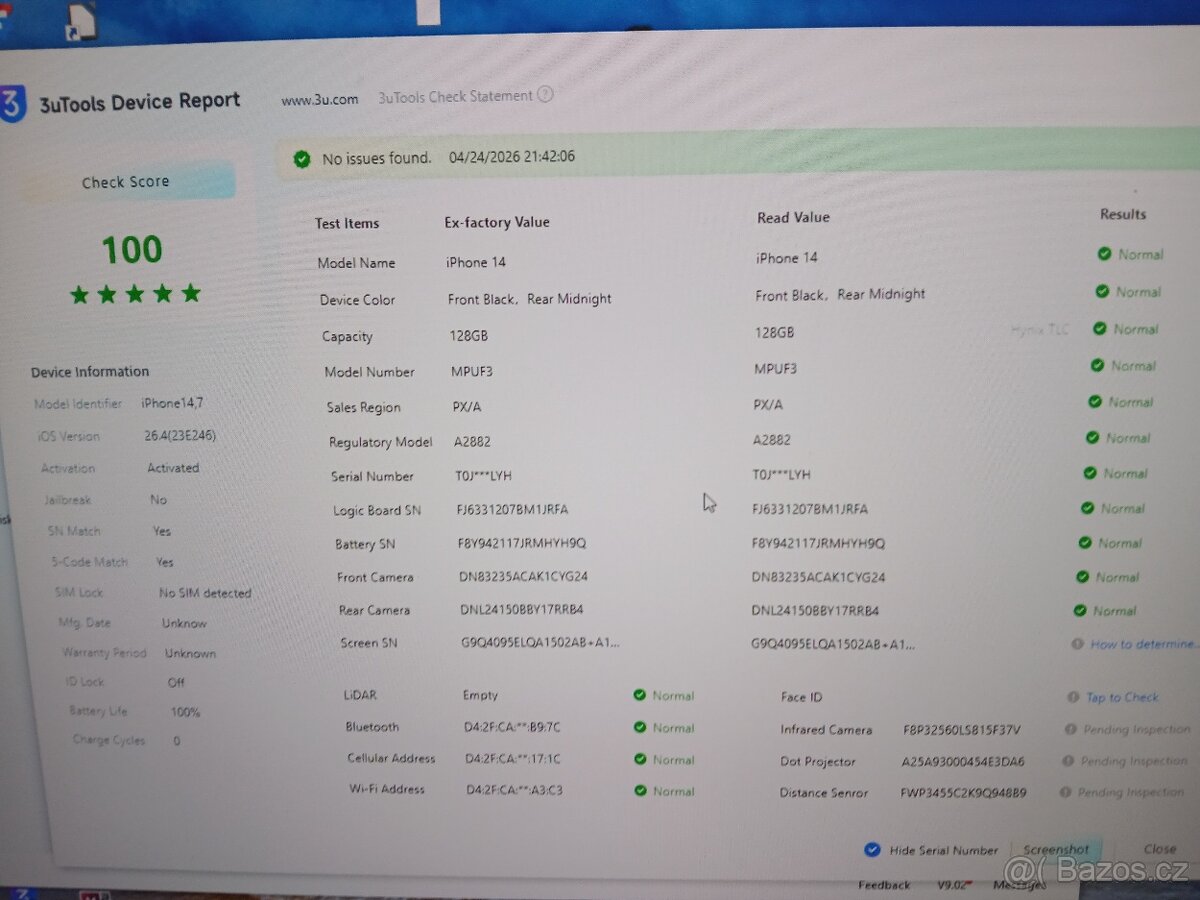Image resolution: width=1200 pixels, height=900 pixels.
Task: Click the Normal check icon in Front Camera row
Action: tap(1082, 576)
